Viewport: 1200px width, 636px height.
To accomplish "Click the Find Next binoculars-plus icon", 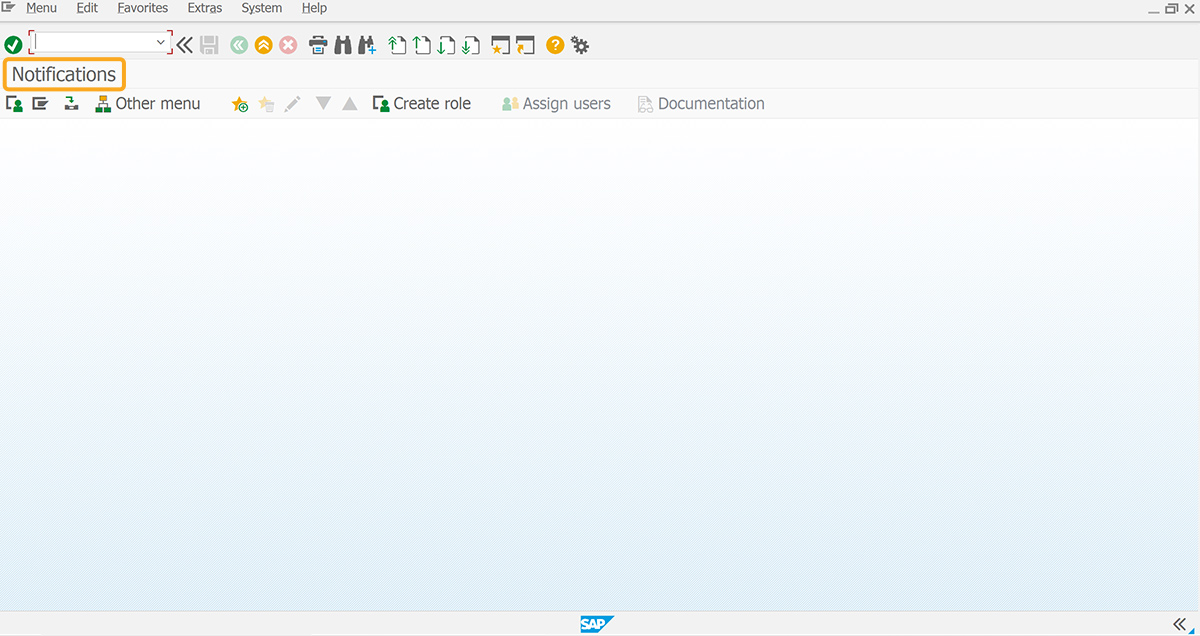I will click(x=367, y=45).
